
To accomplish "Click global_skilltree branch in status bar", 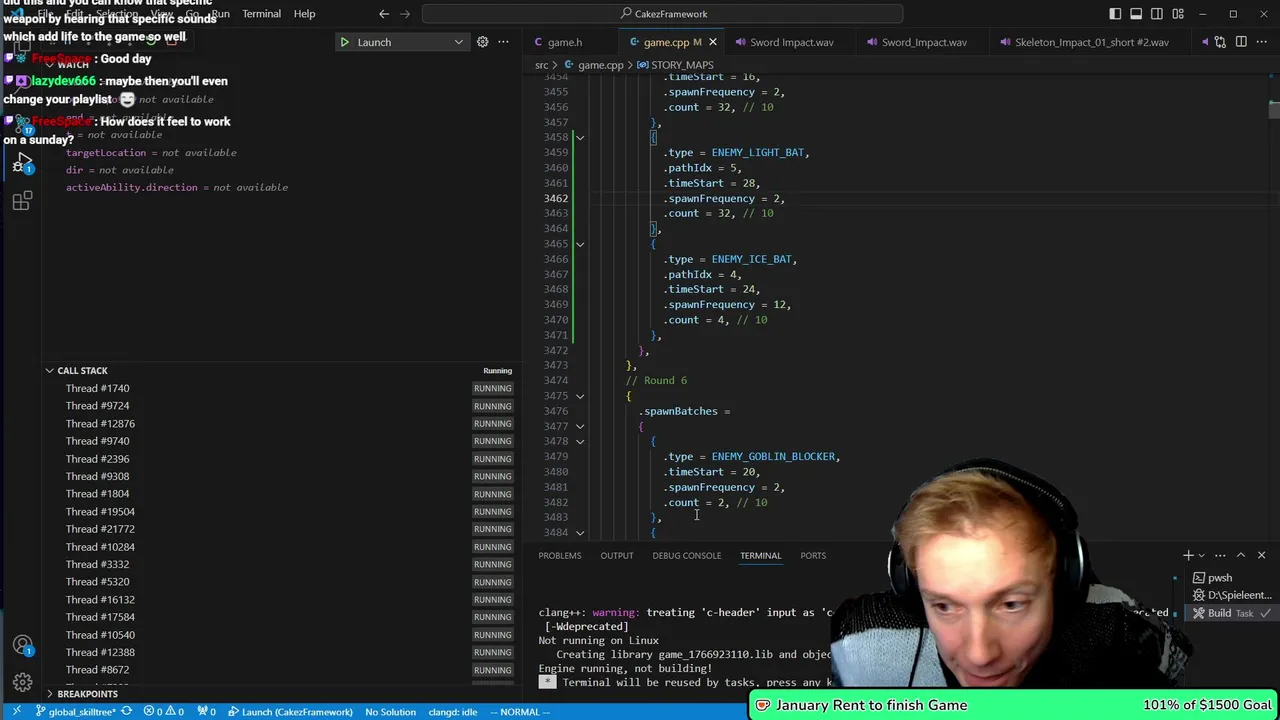I will [75, 712].
